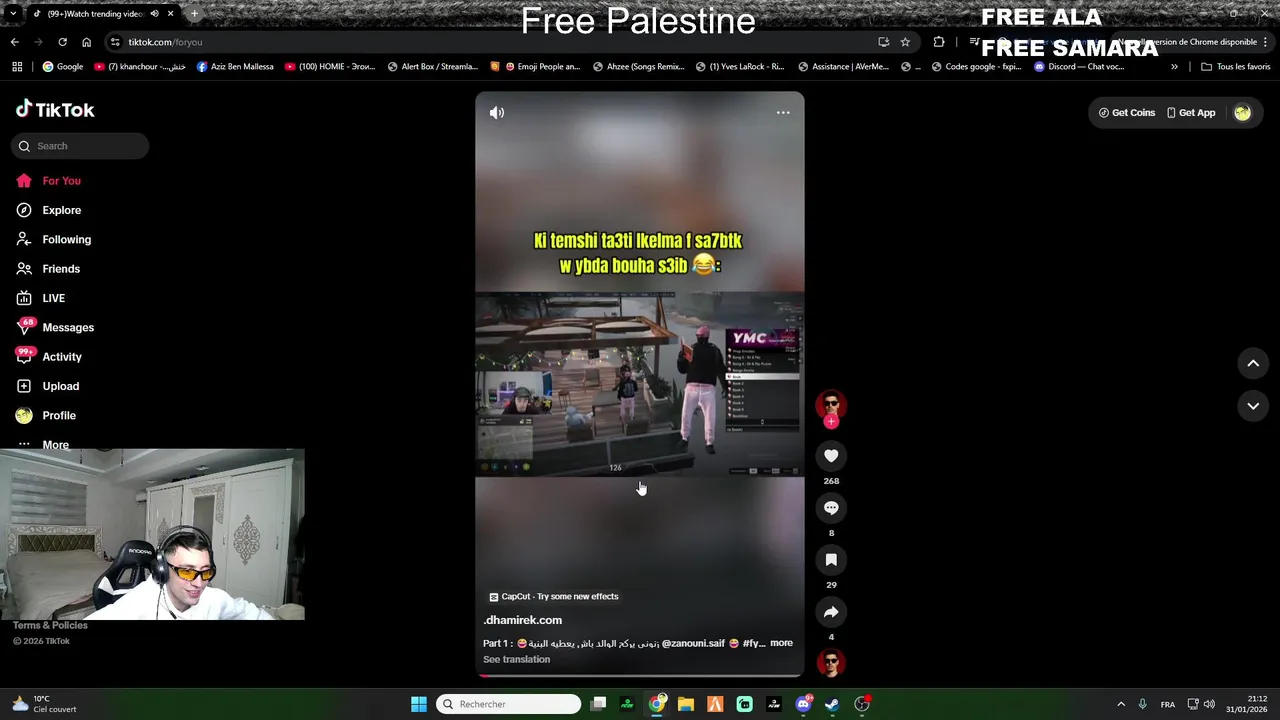Open the taskbar volume control
Screen dimensions: 1280x720
tap(1209, 704)
